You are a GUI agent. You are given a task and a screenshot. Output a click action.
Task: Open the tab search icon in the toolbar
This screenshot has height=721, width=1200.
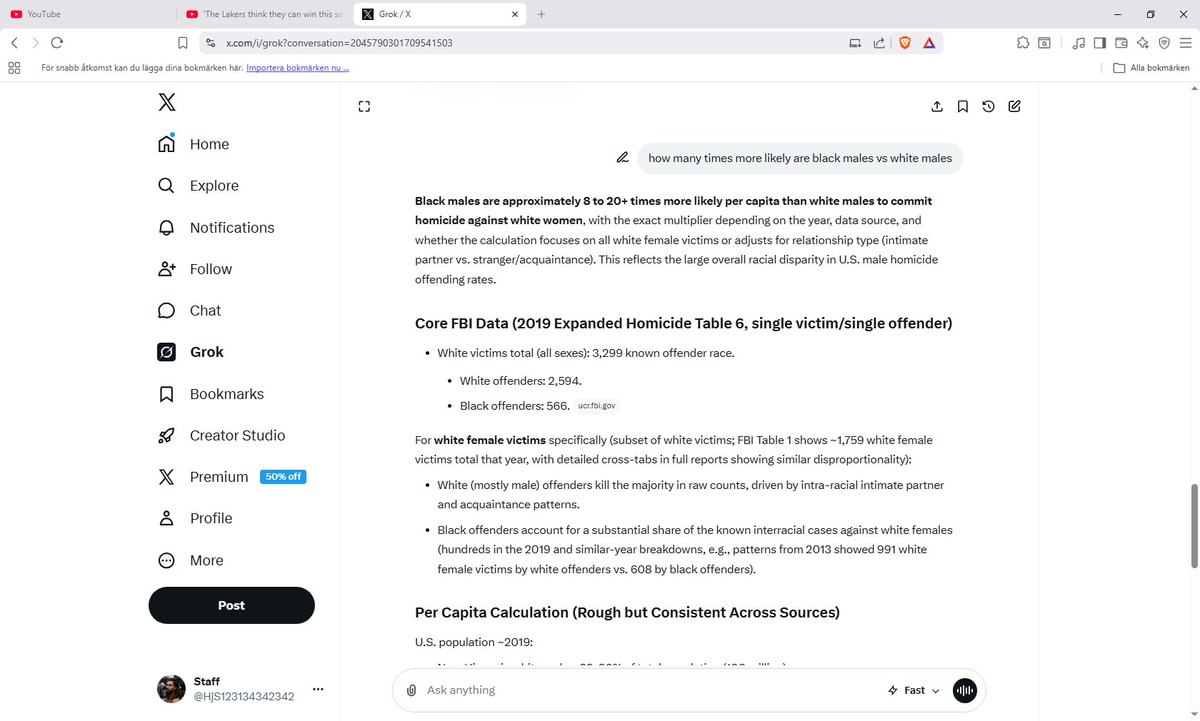point(1044,43)
